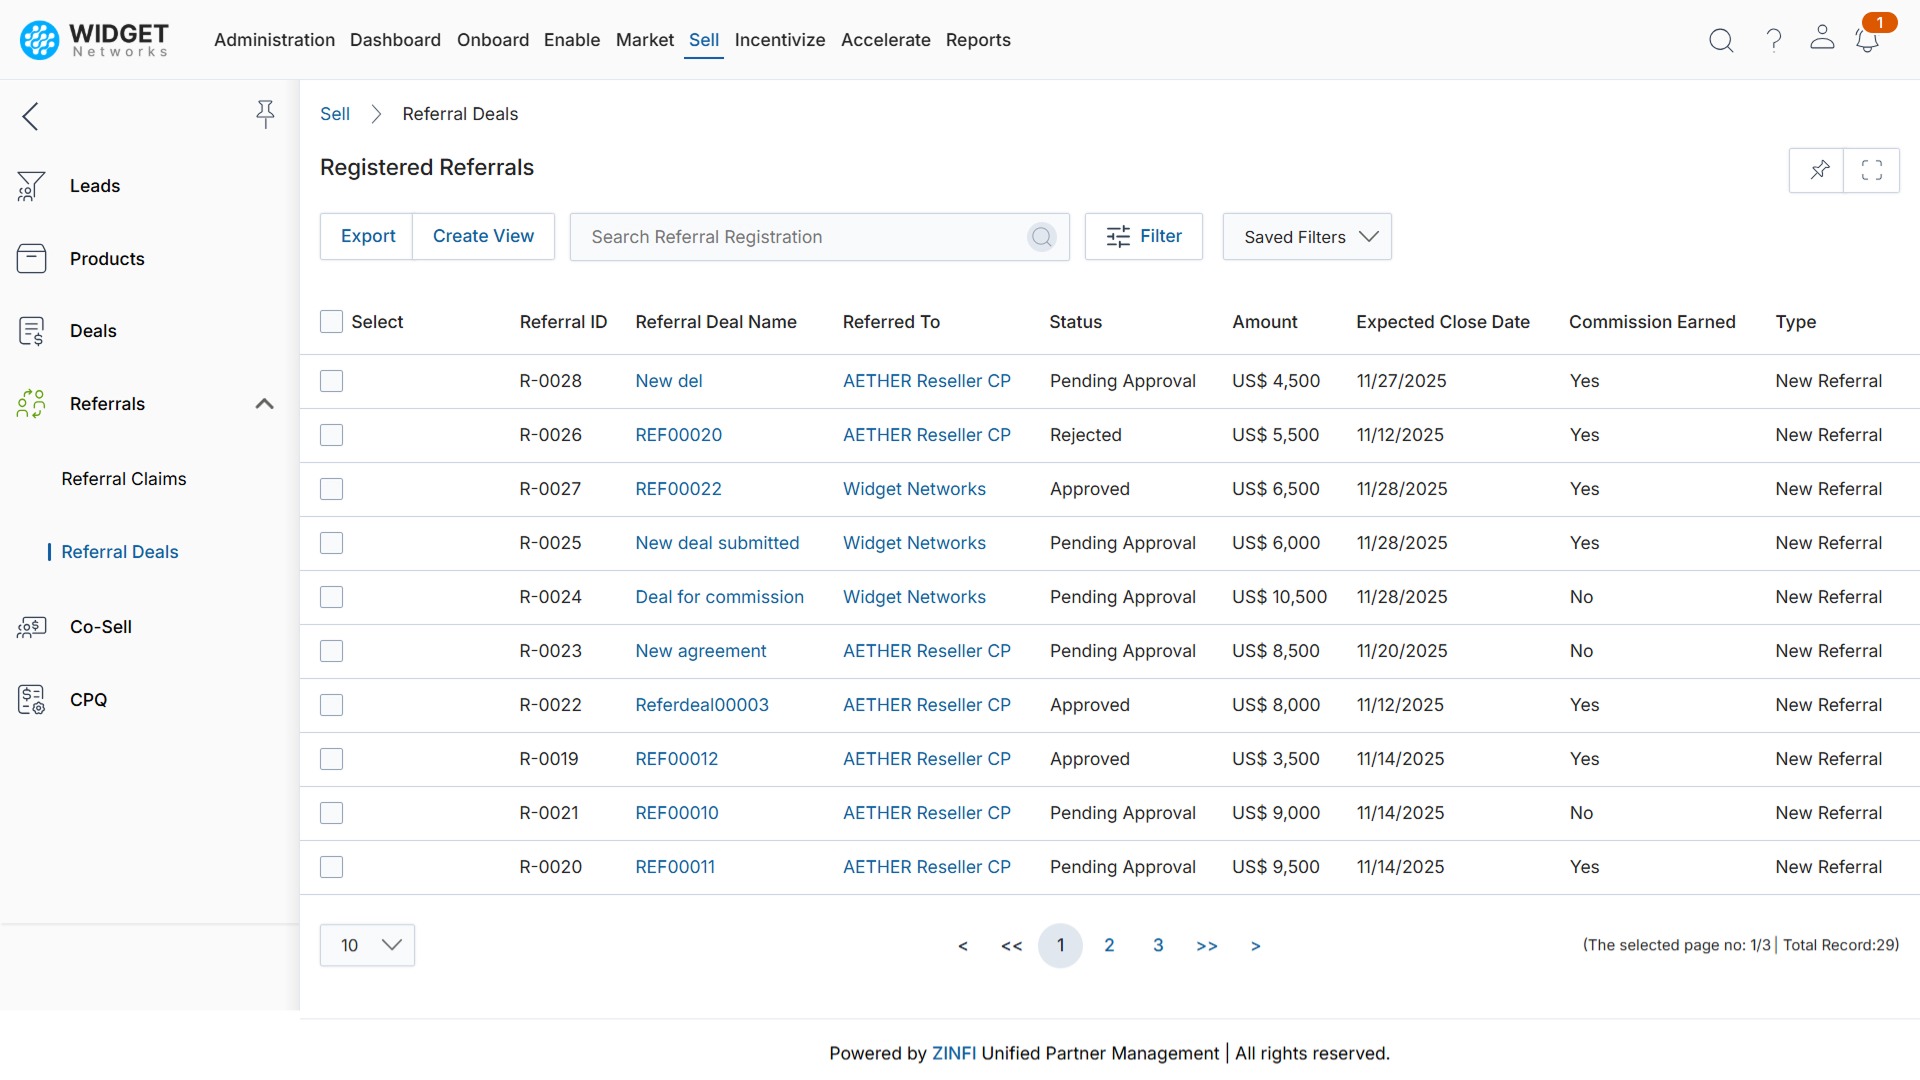
Task: Switch to the Market menu tab
Action: [x=644, y=40]
